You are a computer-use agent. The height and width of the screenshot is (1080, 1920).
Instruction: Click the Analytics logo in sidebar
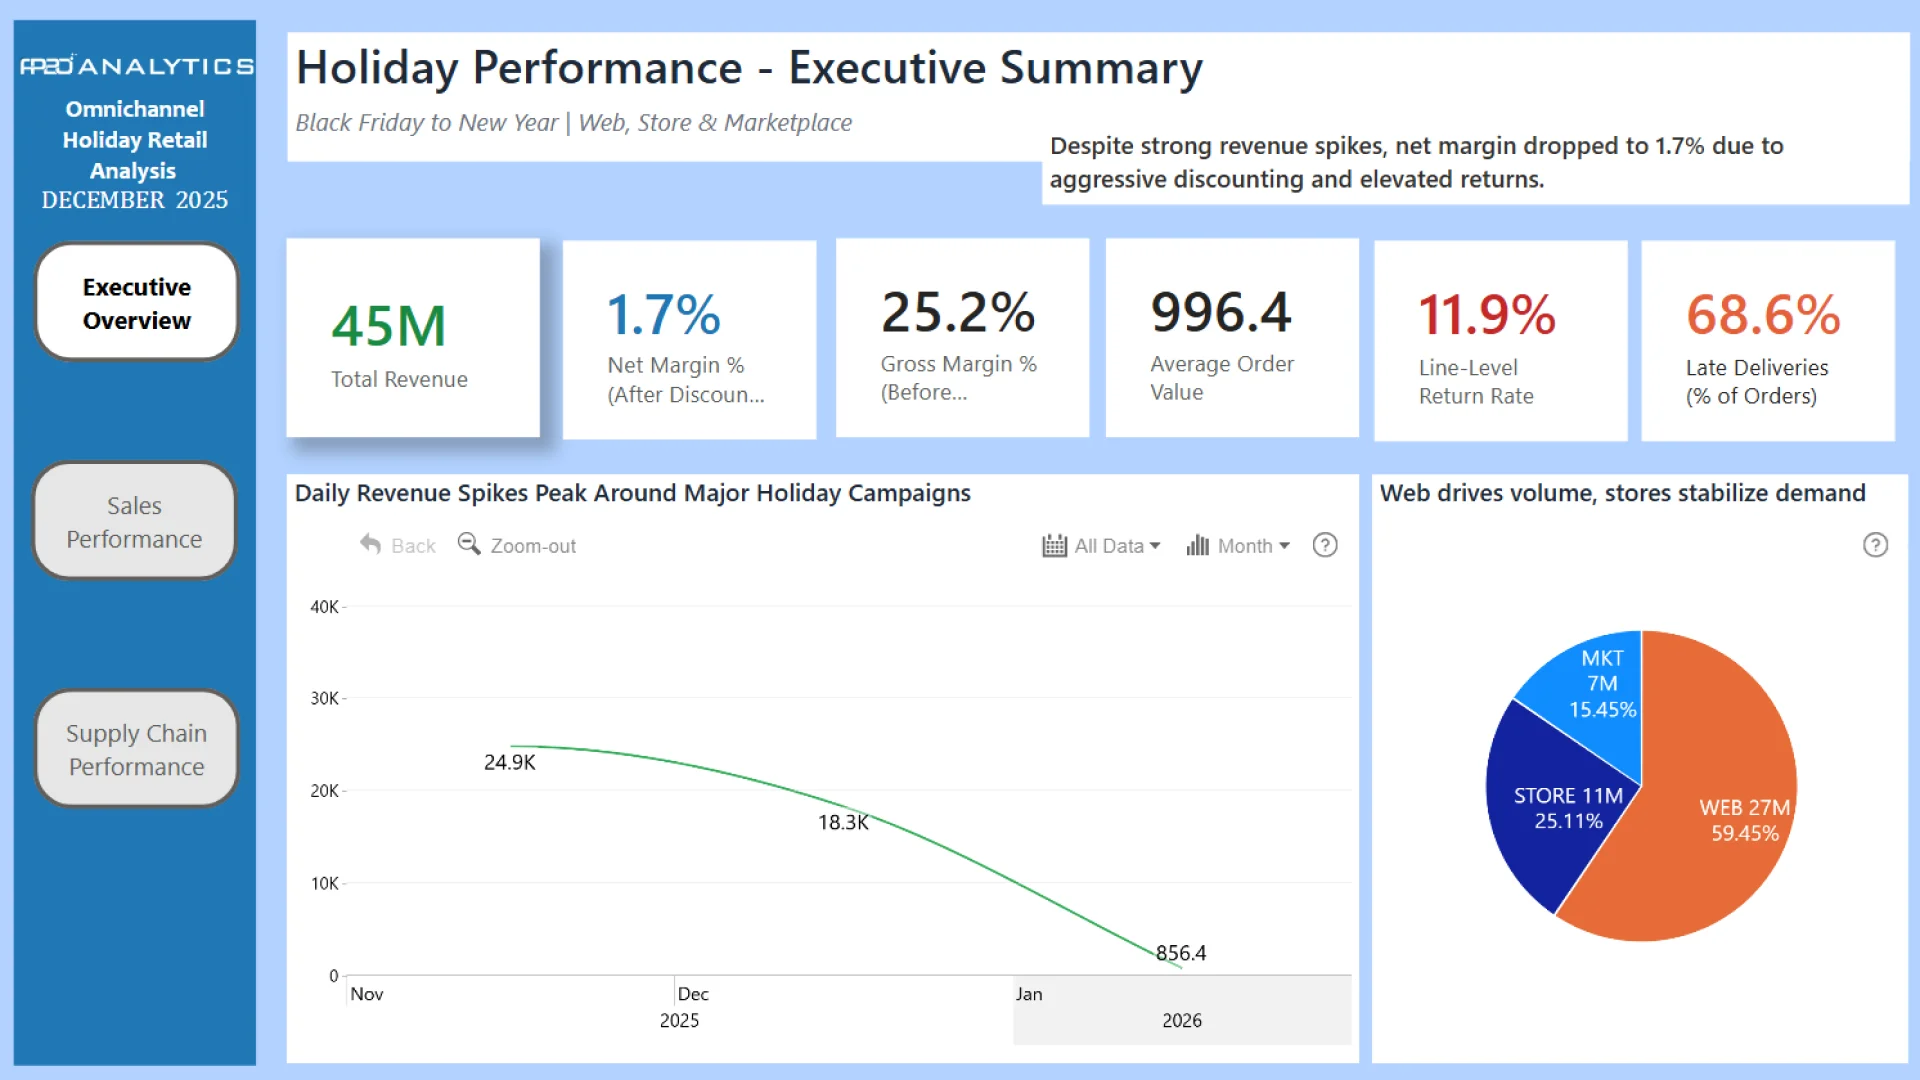pyautogui.click(x=136, y=66)
